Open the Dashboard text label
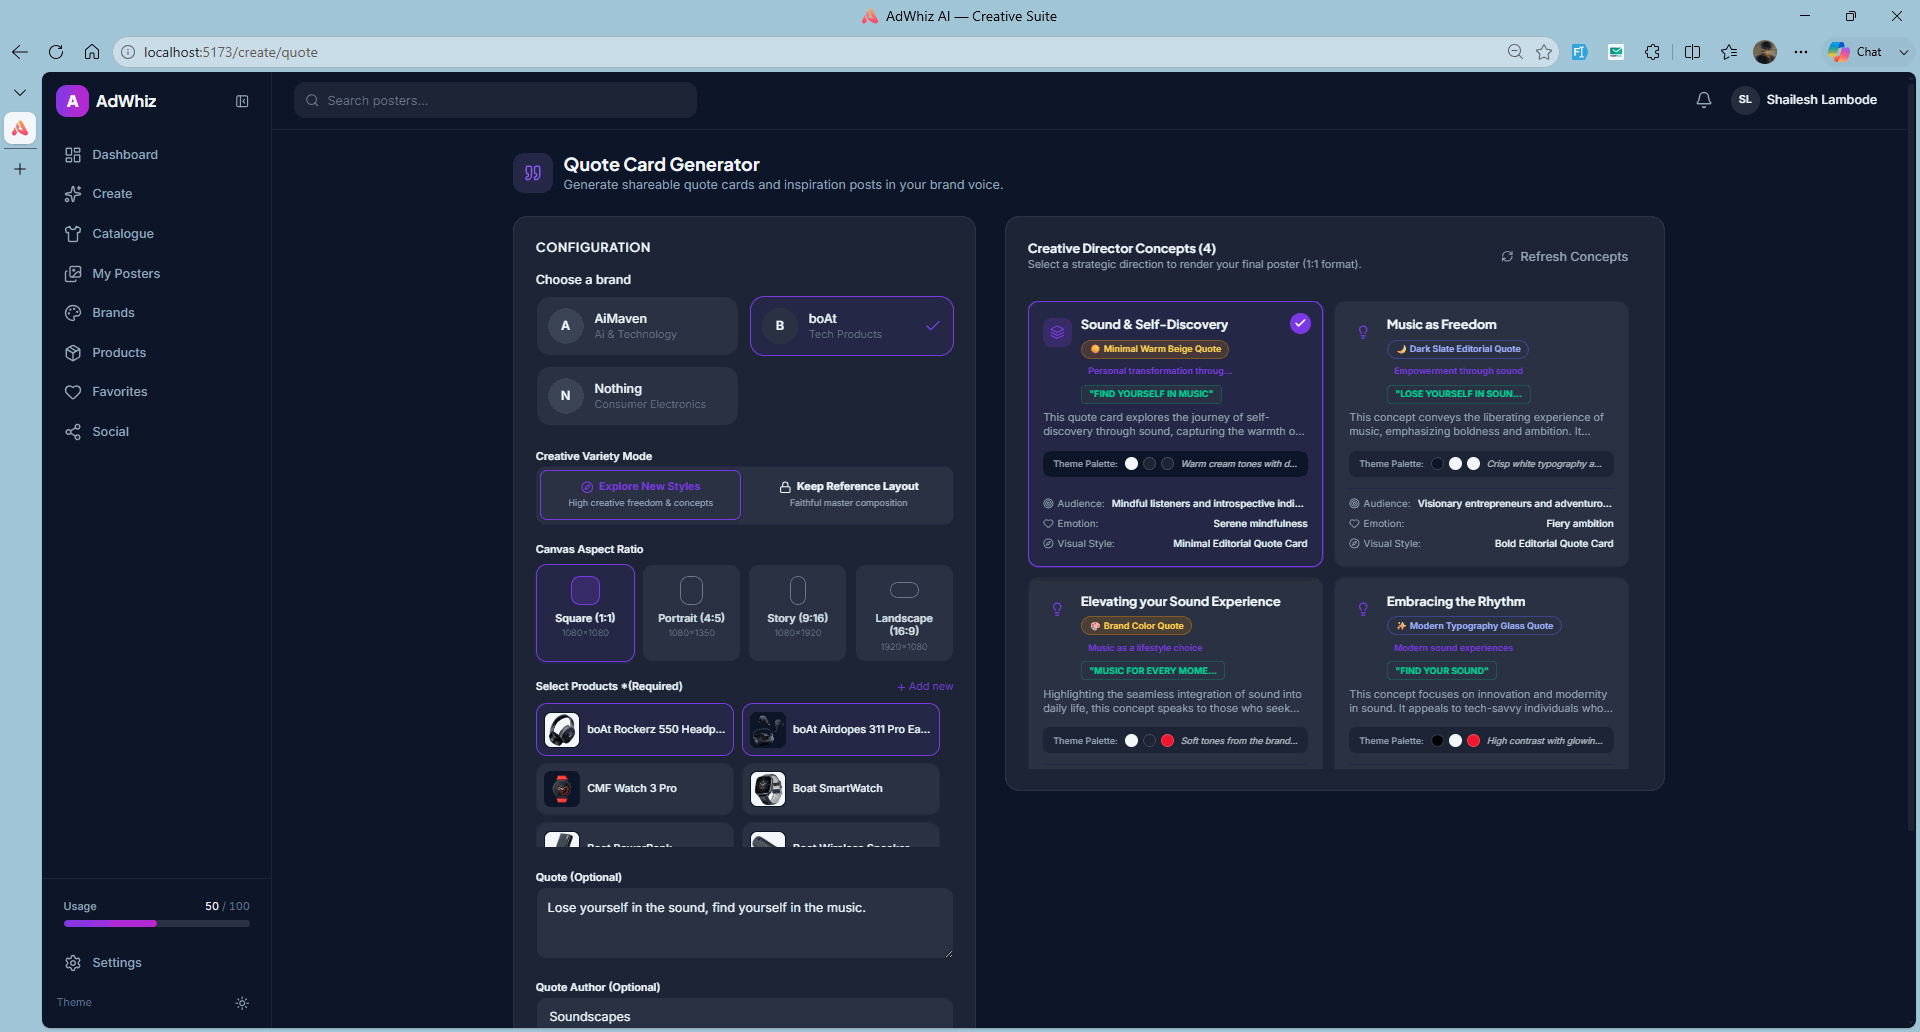Viewport: 1920px width, 1032px height. pyautogui.click(x=125, y=155)
